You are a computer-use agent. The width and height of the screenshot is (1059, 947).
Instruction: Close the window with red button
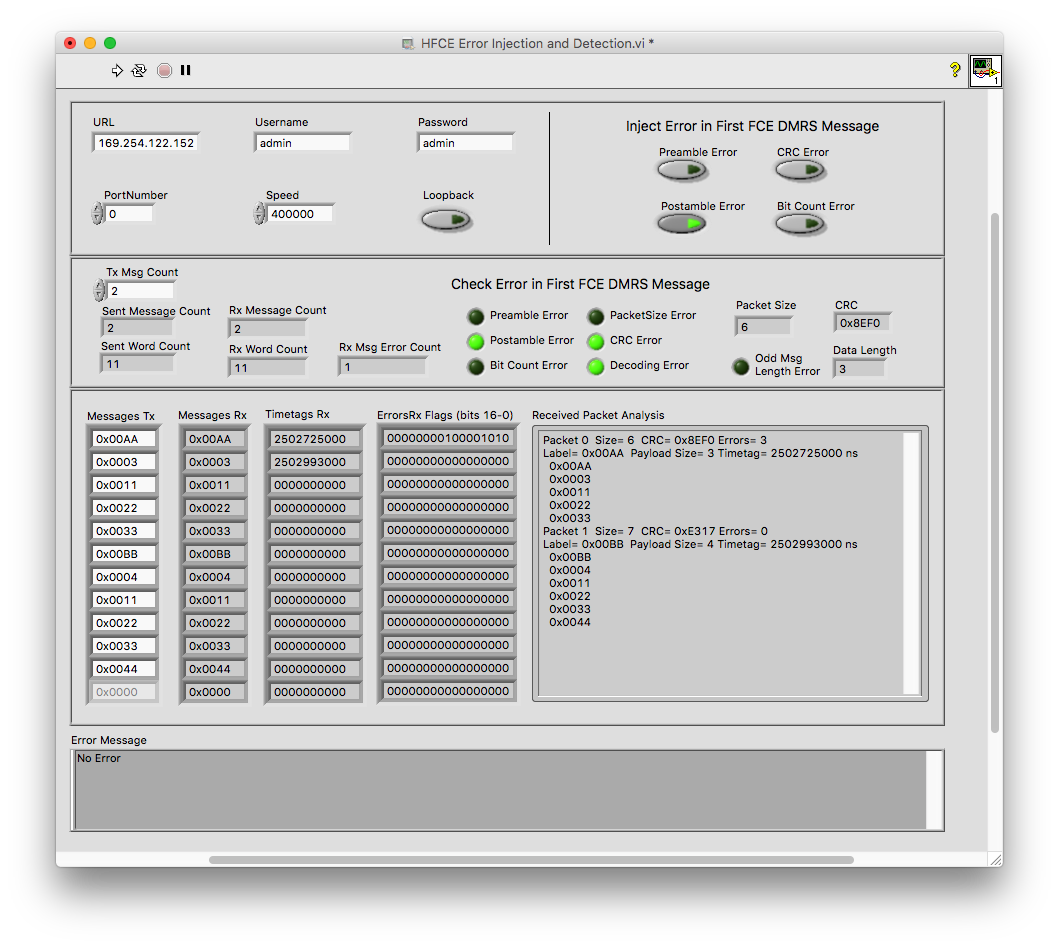click(70, 43)
